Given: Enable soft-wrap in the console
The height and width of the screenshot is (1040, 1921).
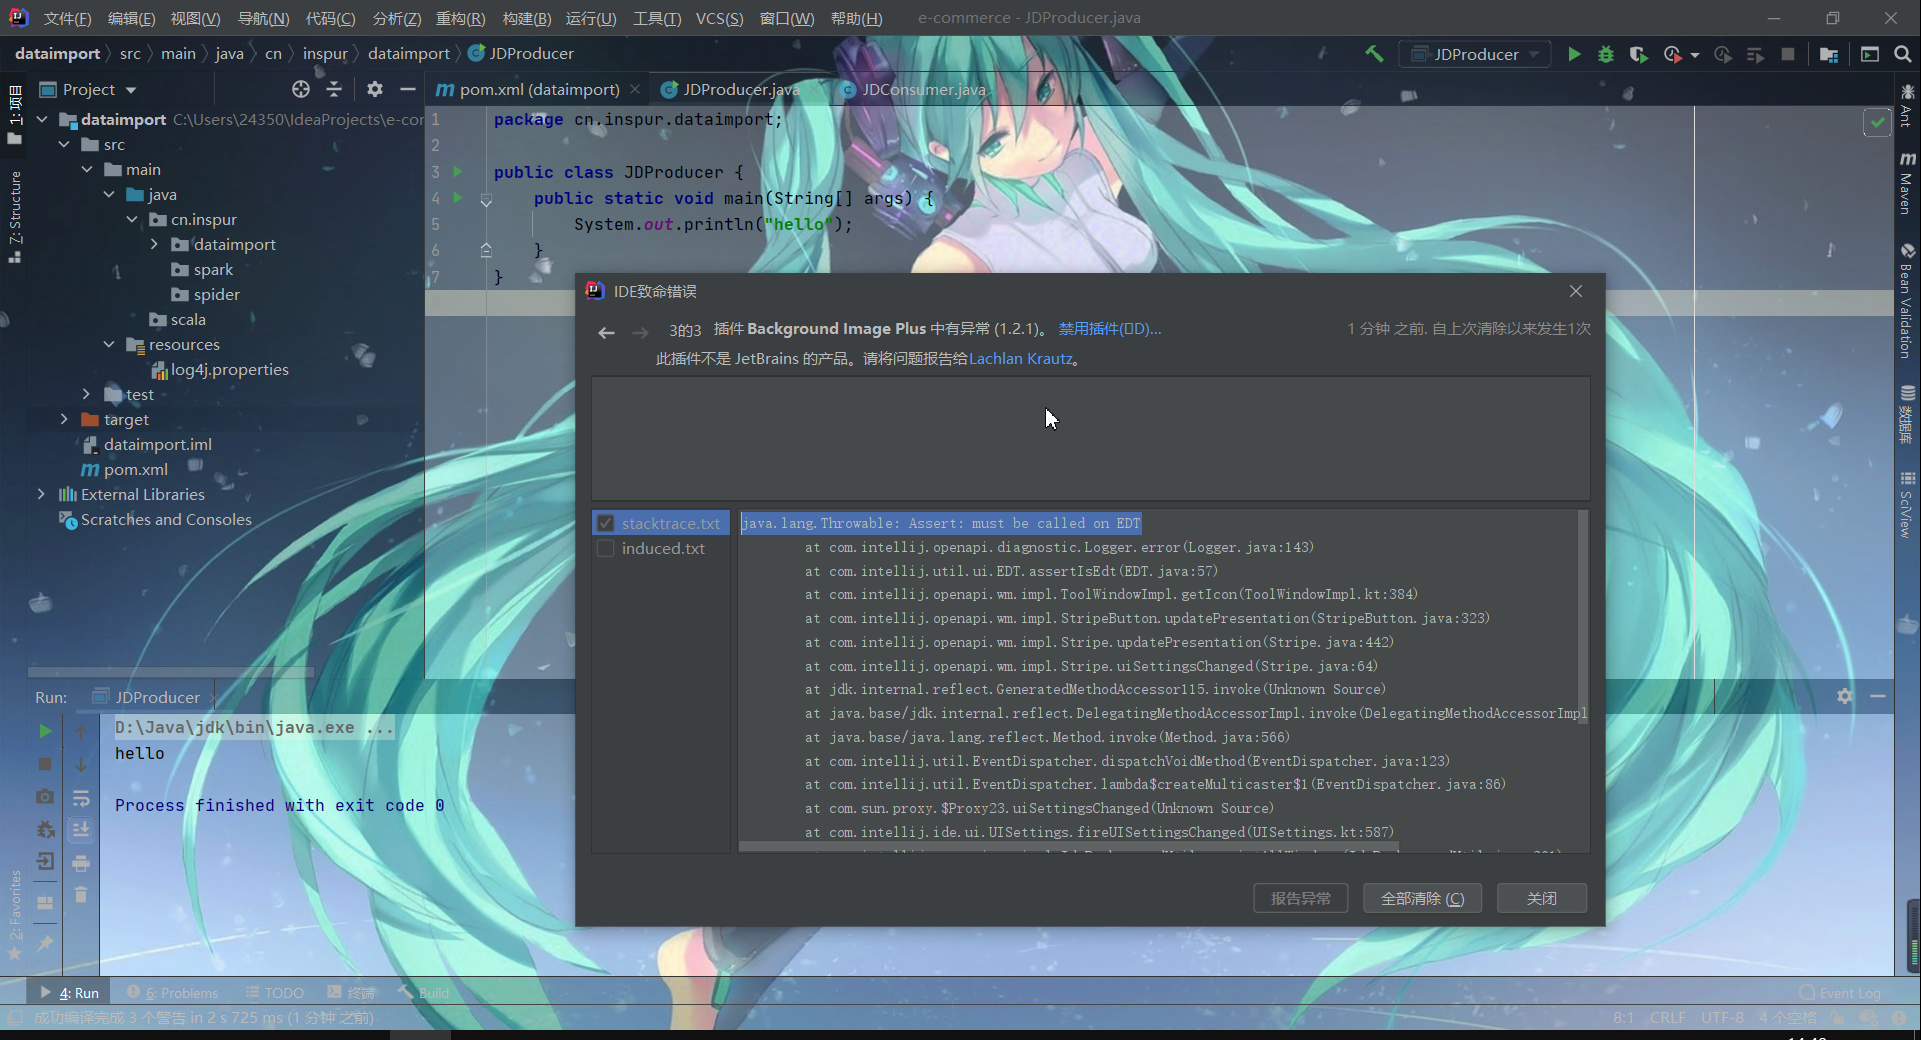Looking at the screenshot, I should 81,798.
